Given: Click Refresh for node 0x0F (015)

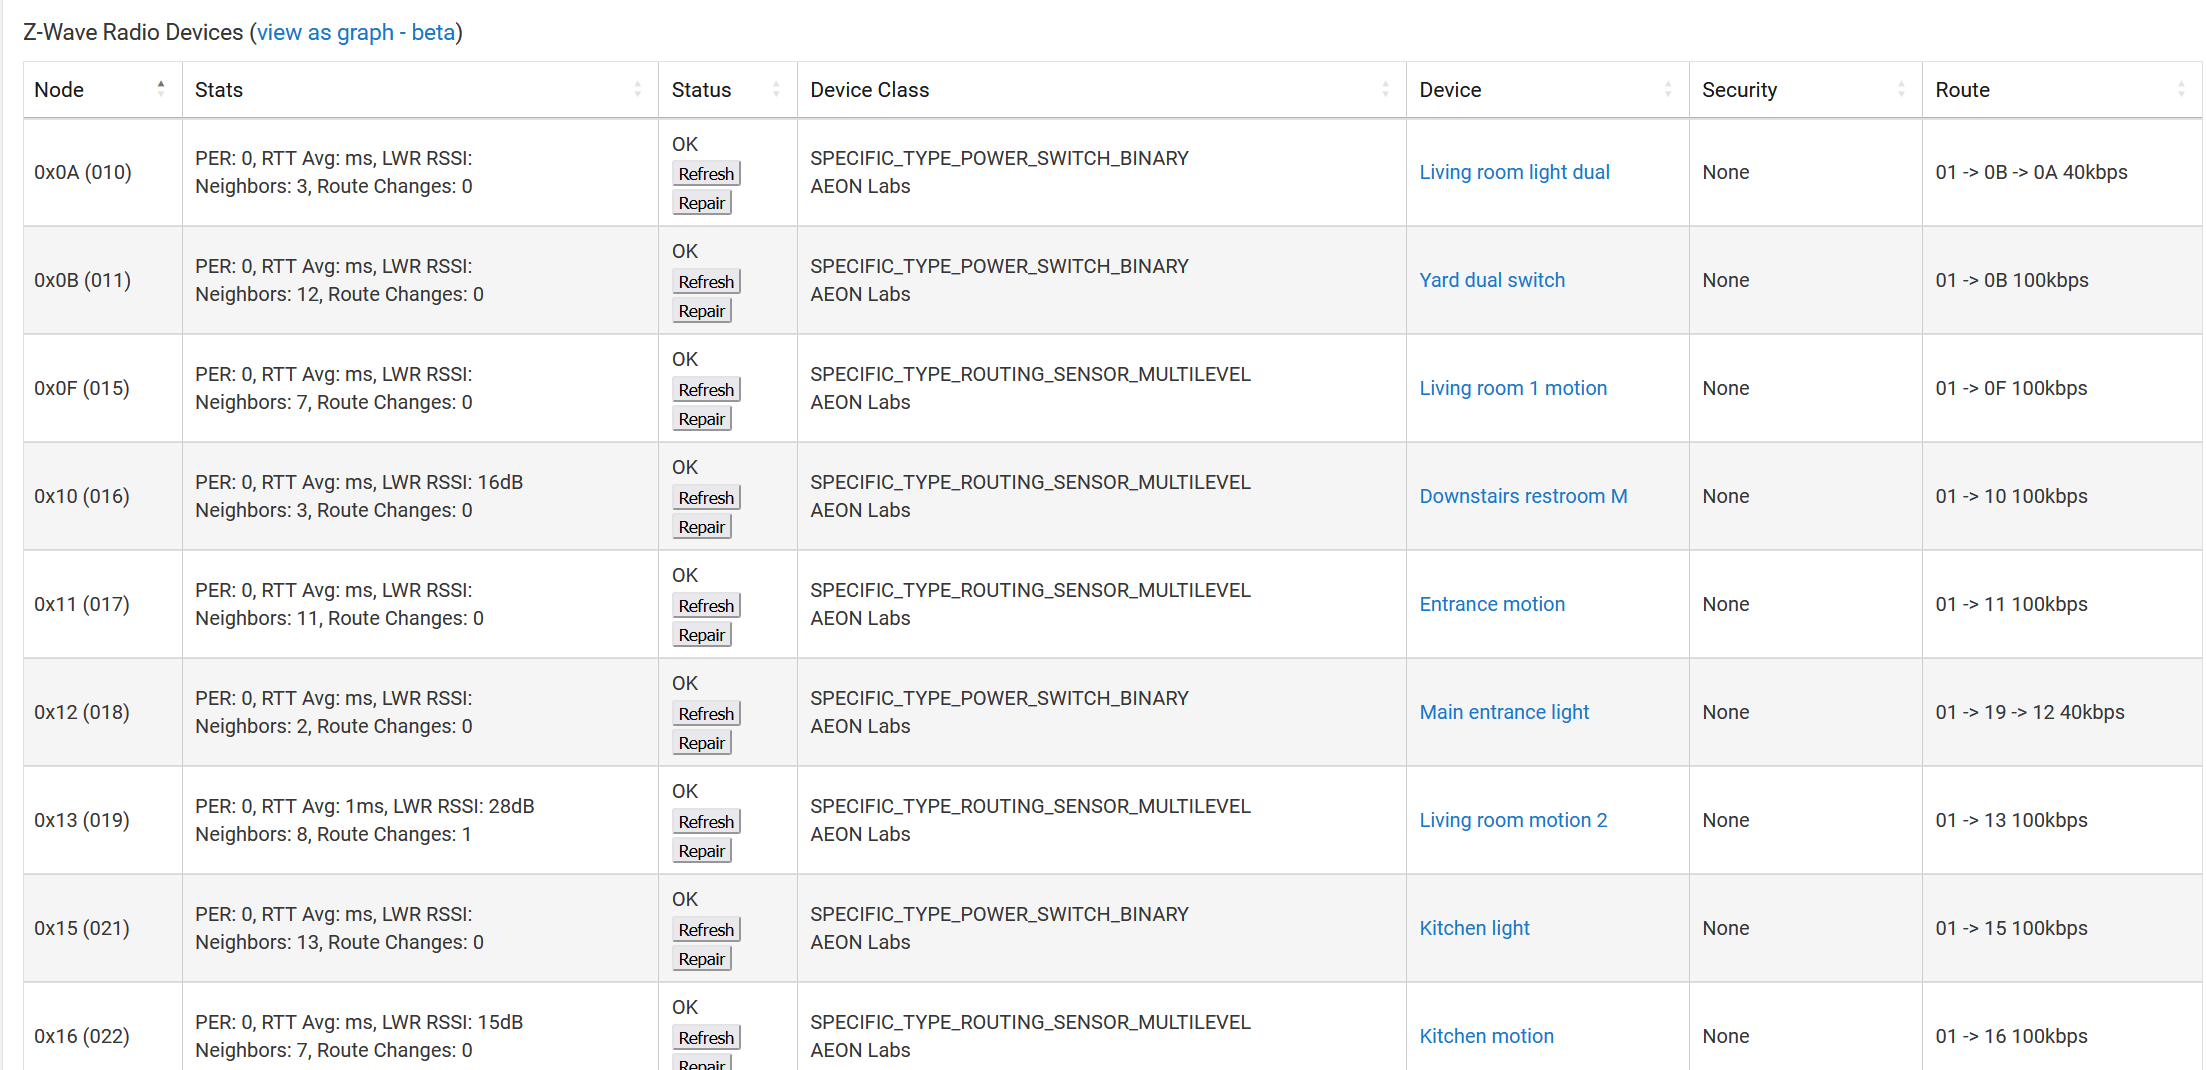Looking at the screenshot, I should pos(706,389).
